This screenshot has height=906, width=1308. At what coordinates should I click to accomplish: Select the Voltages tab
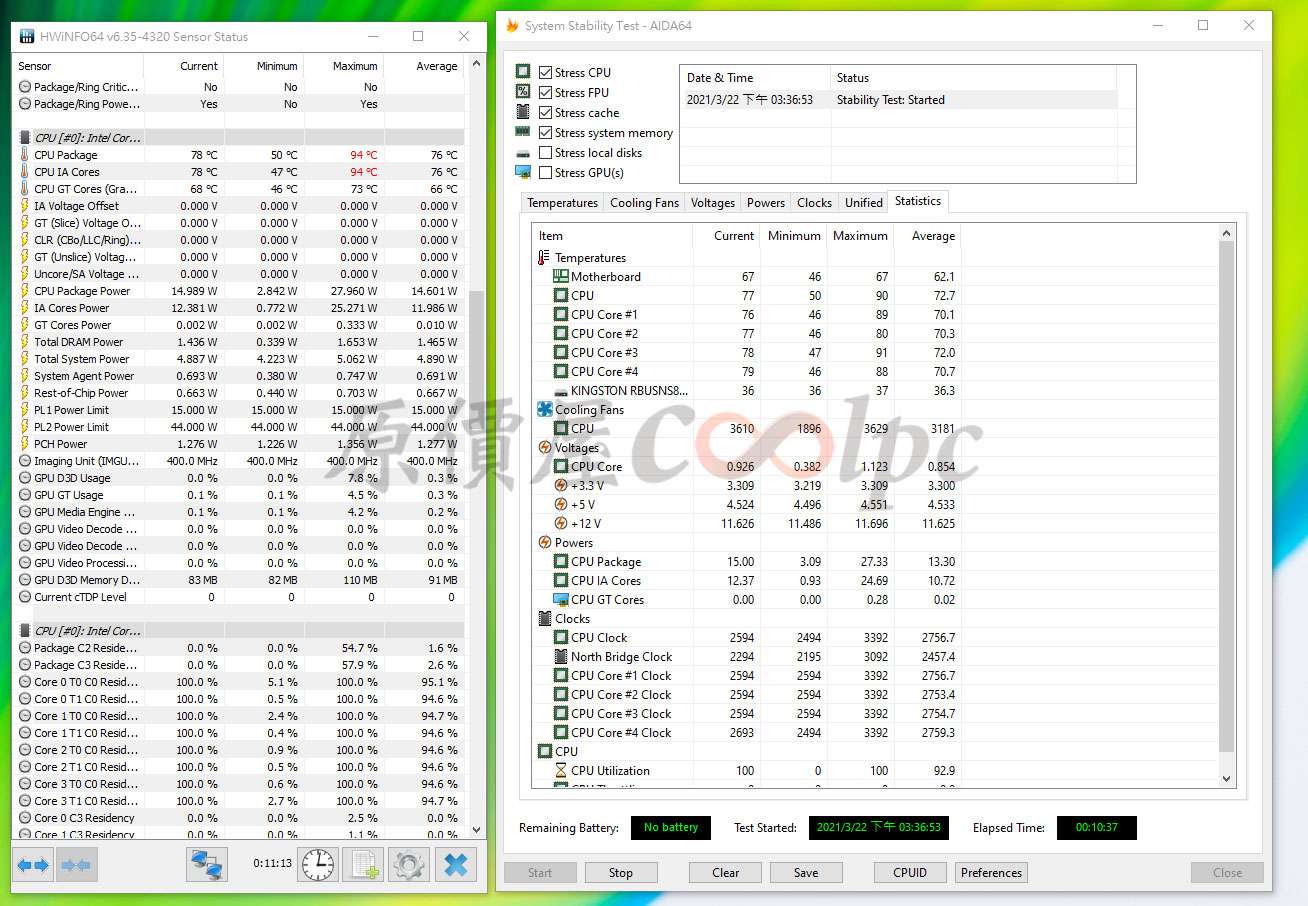coord(713,203)
